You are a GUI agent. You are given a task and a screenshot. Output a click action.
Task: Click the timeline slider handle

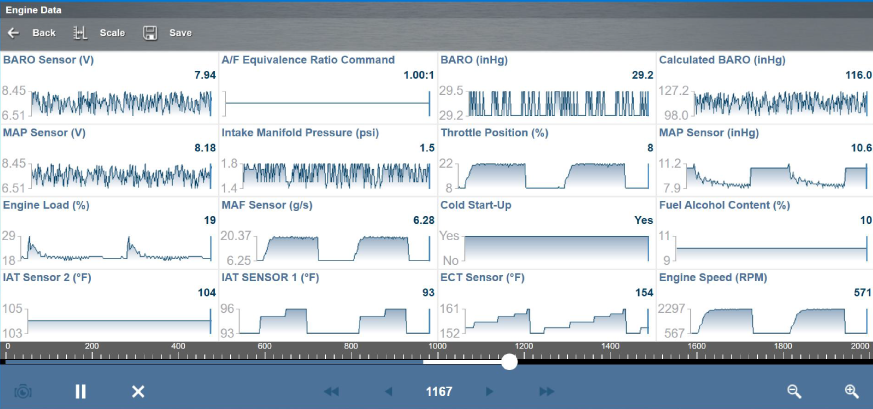(509, 362)
